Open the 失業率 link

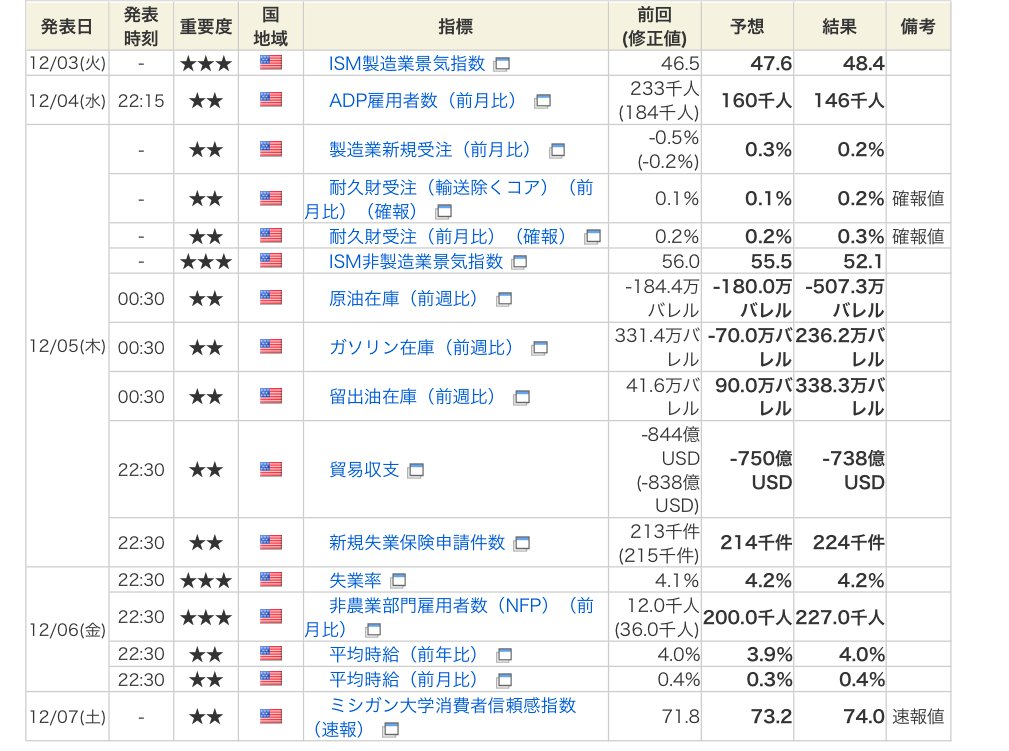(x=355, y=580)
